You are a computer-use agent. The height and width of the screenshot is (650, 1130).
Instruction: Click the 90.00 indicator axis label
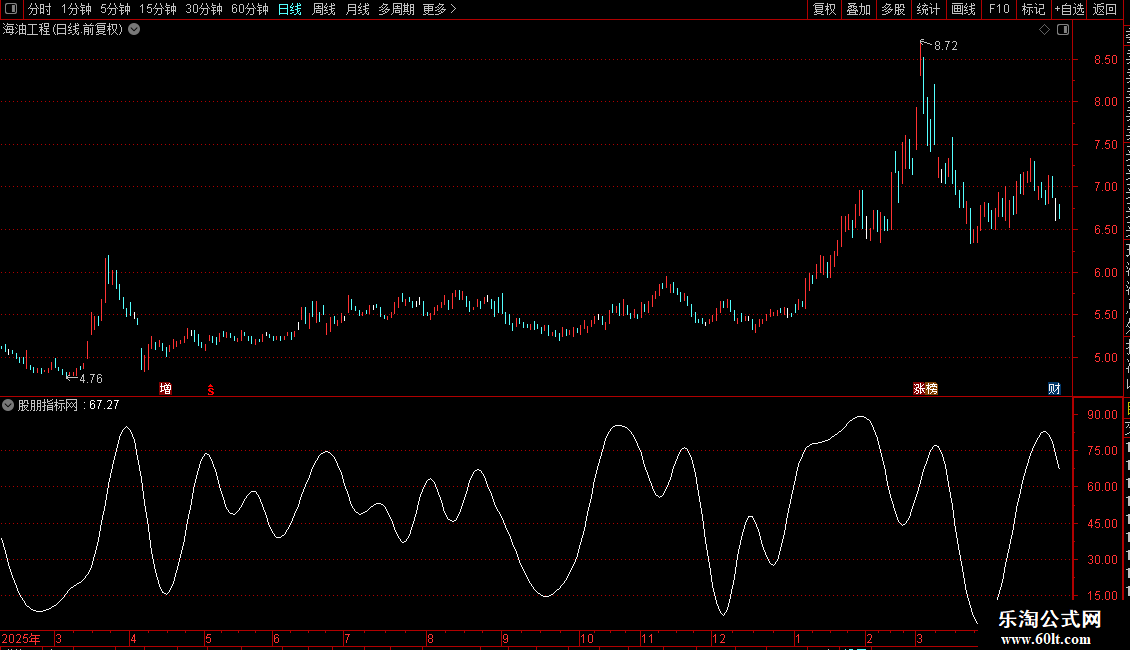pyautogui.click(x=1103, y=415)
